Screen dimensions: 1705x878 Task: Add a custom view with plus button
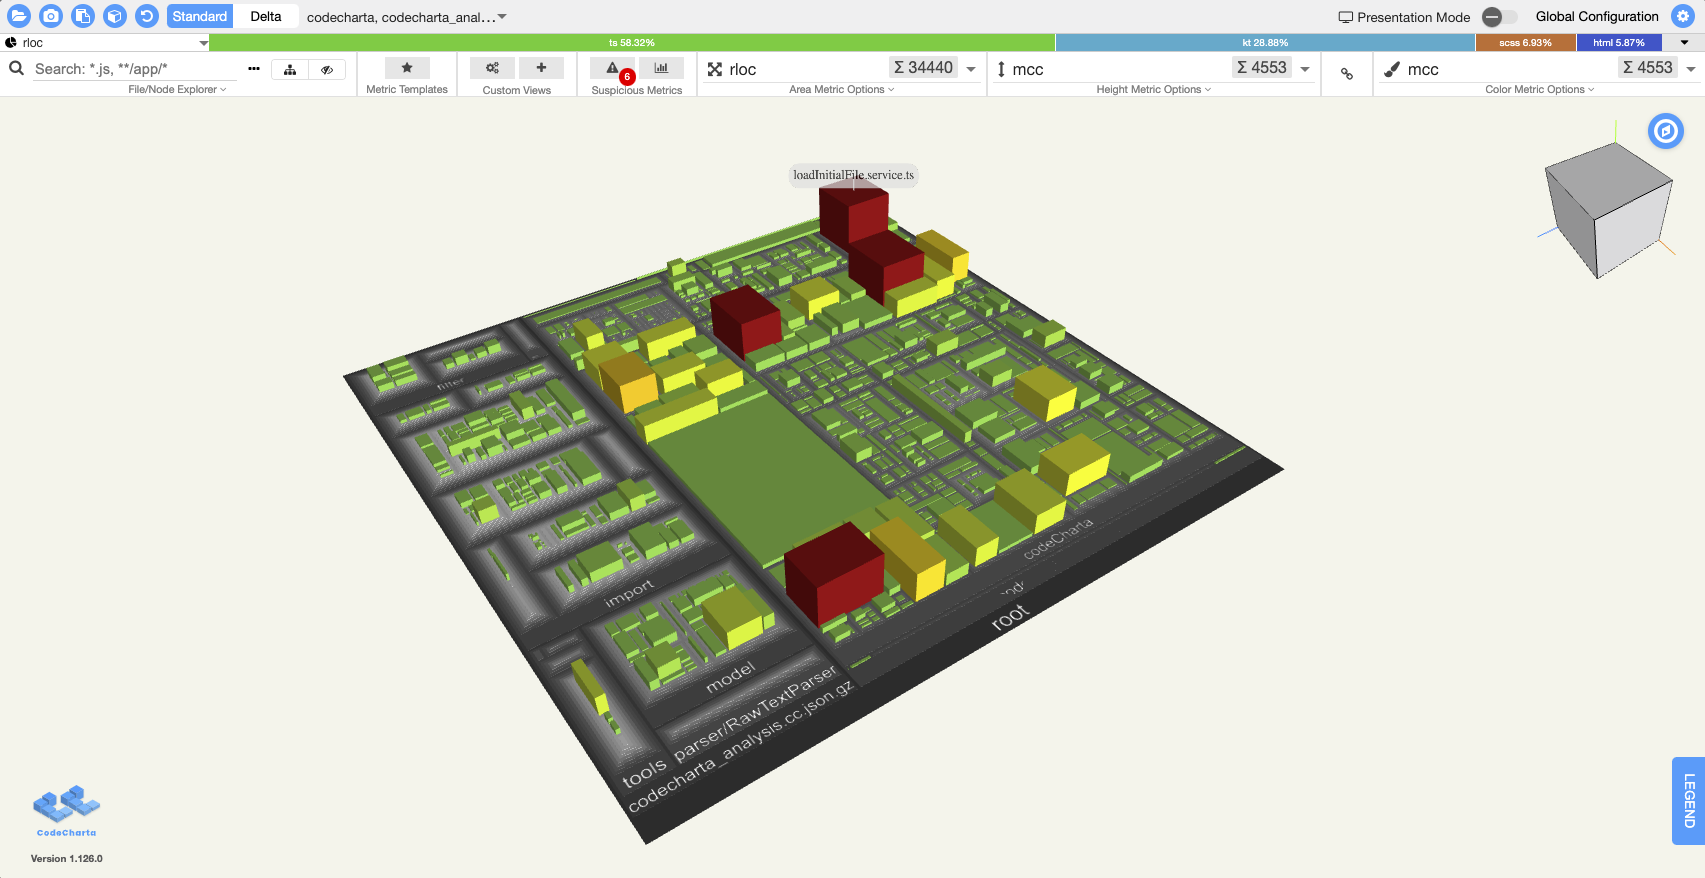[541, 68]
